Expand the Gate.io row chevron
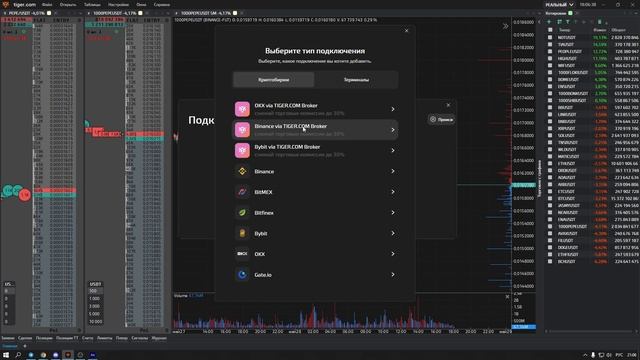The height and width of the screenshot is (360, 640). point(393,275)
